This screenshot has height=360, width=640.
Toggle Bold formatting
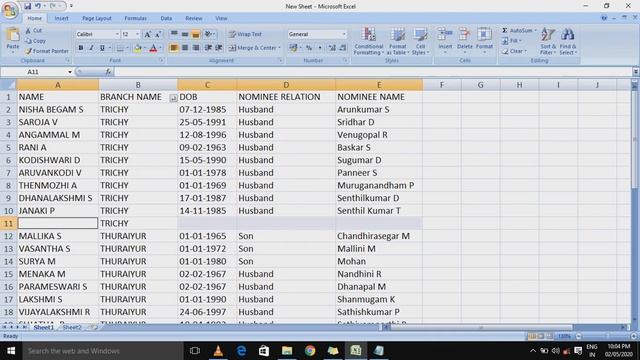click(80, 48)
